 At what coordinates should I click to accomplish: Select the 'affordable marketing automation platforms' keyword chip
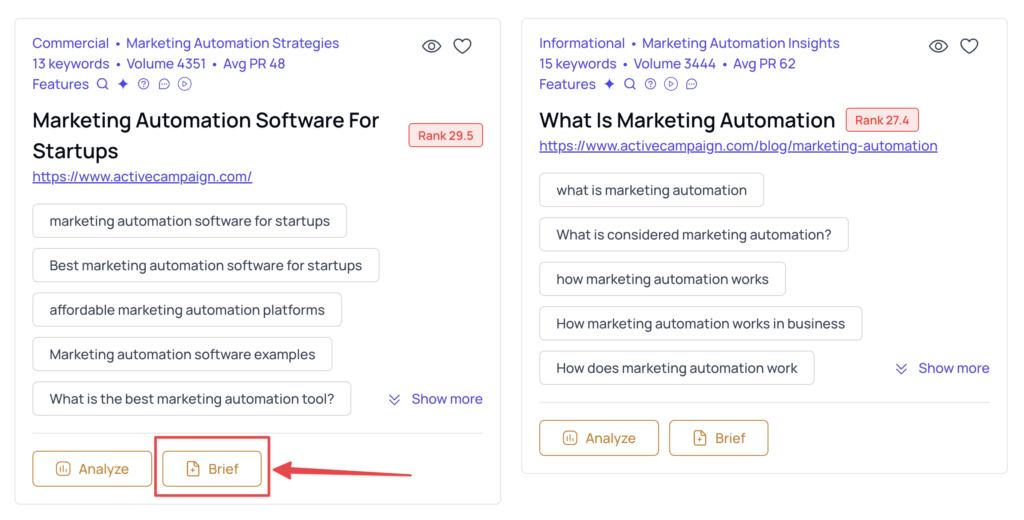tap(187, 310)
